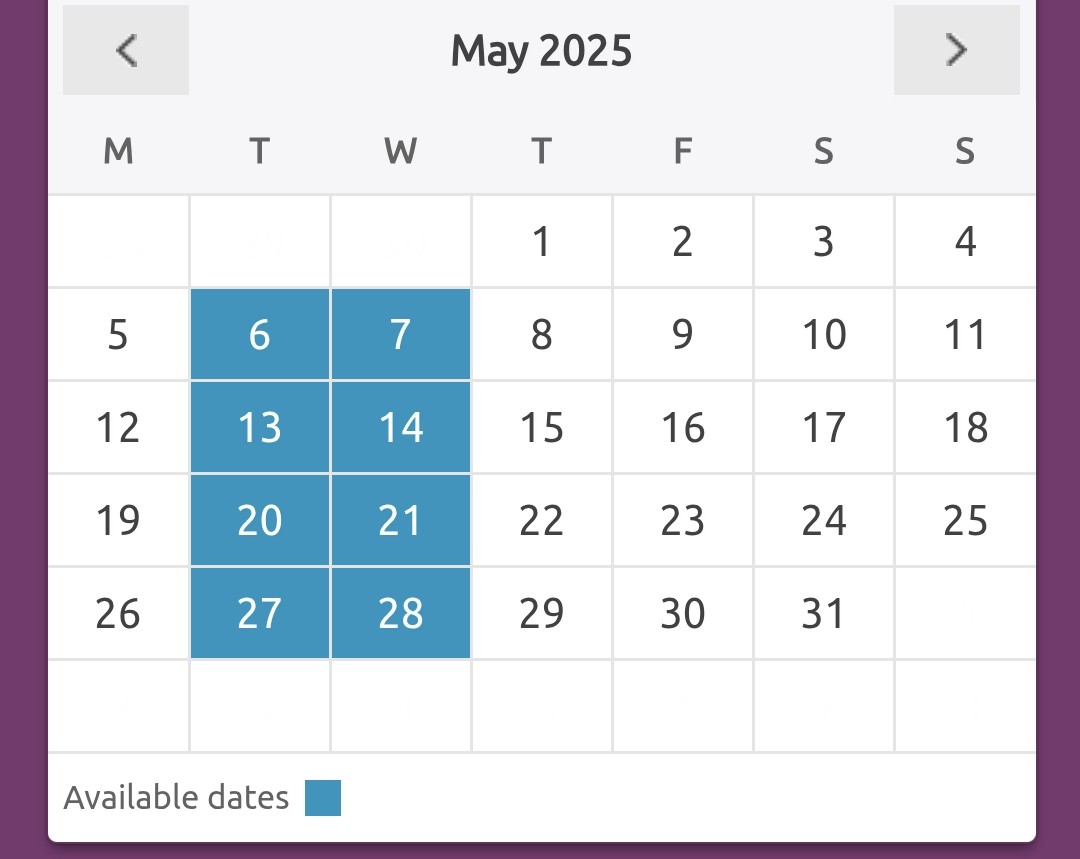Go to previous month with left arrow
1080x859 pixels.
[x=126, y=50]
